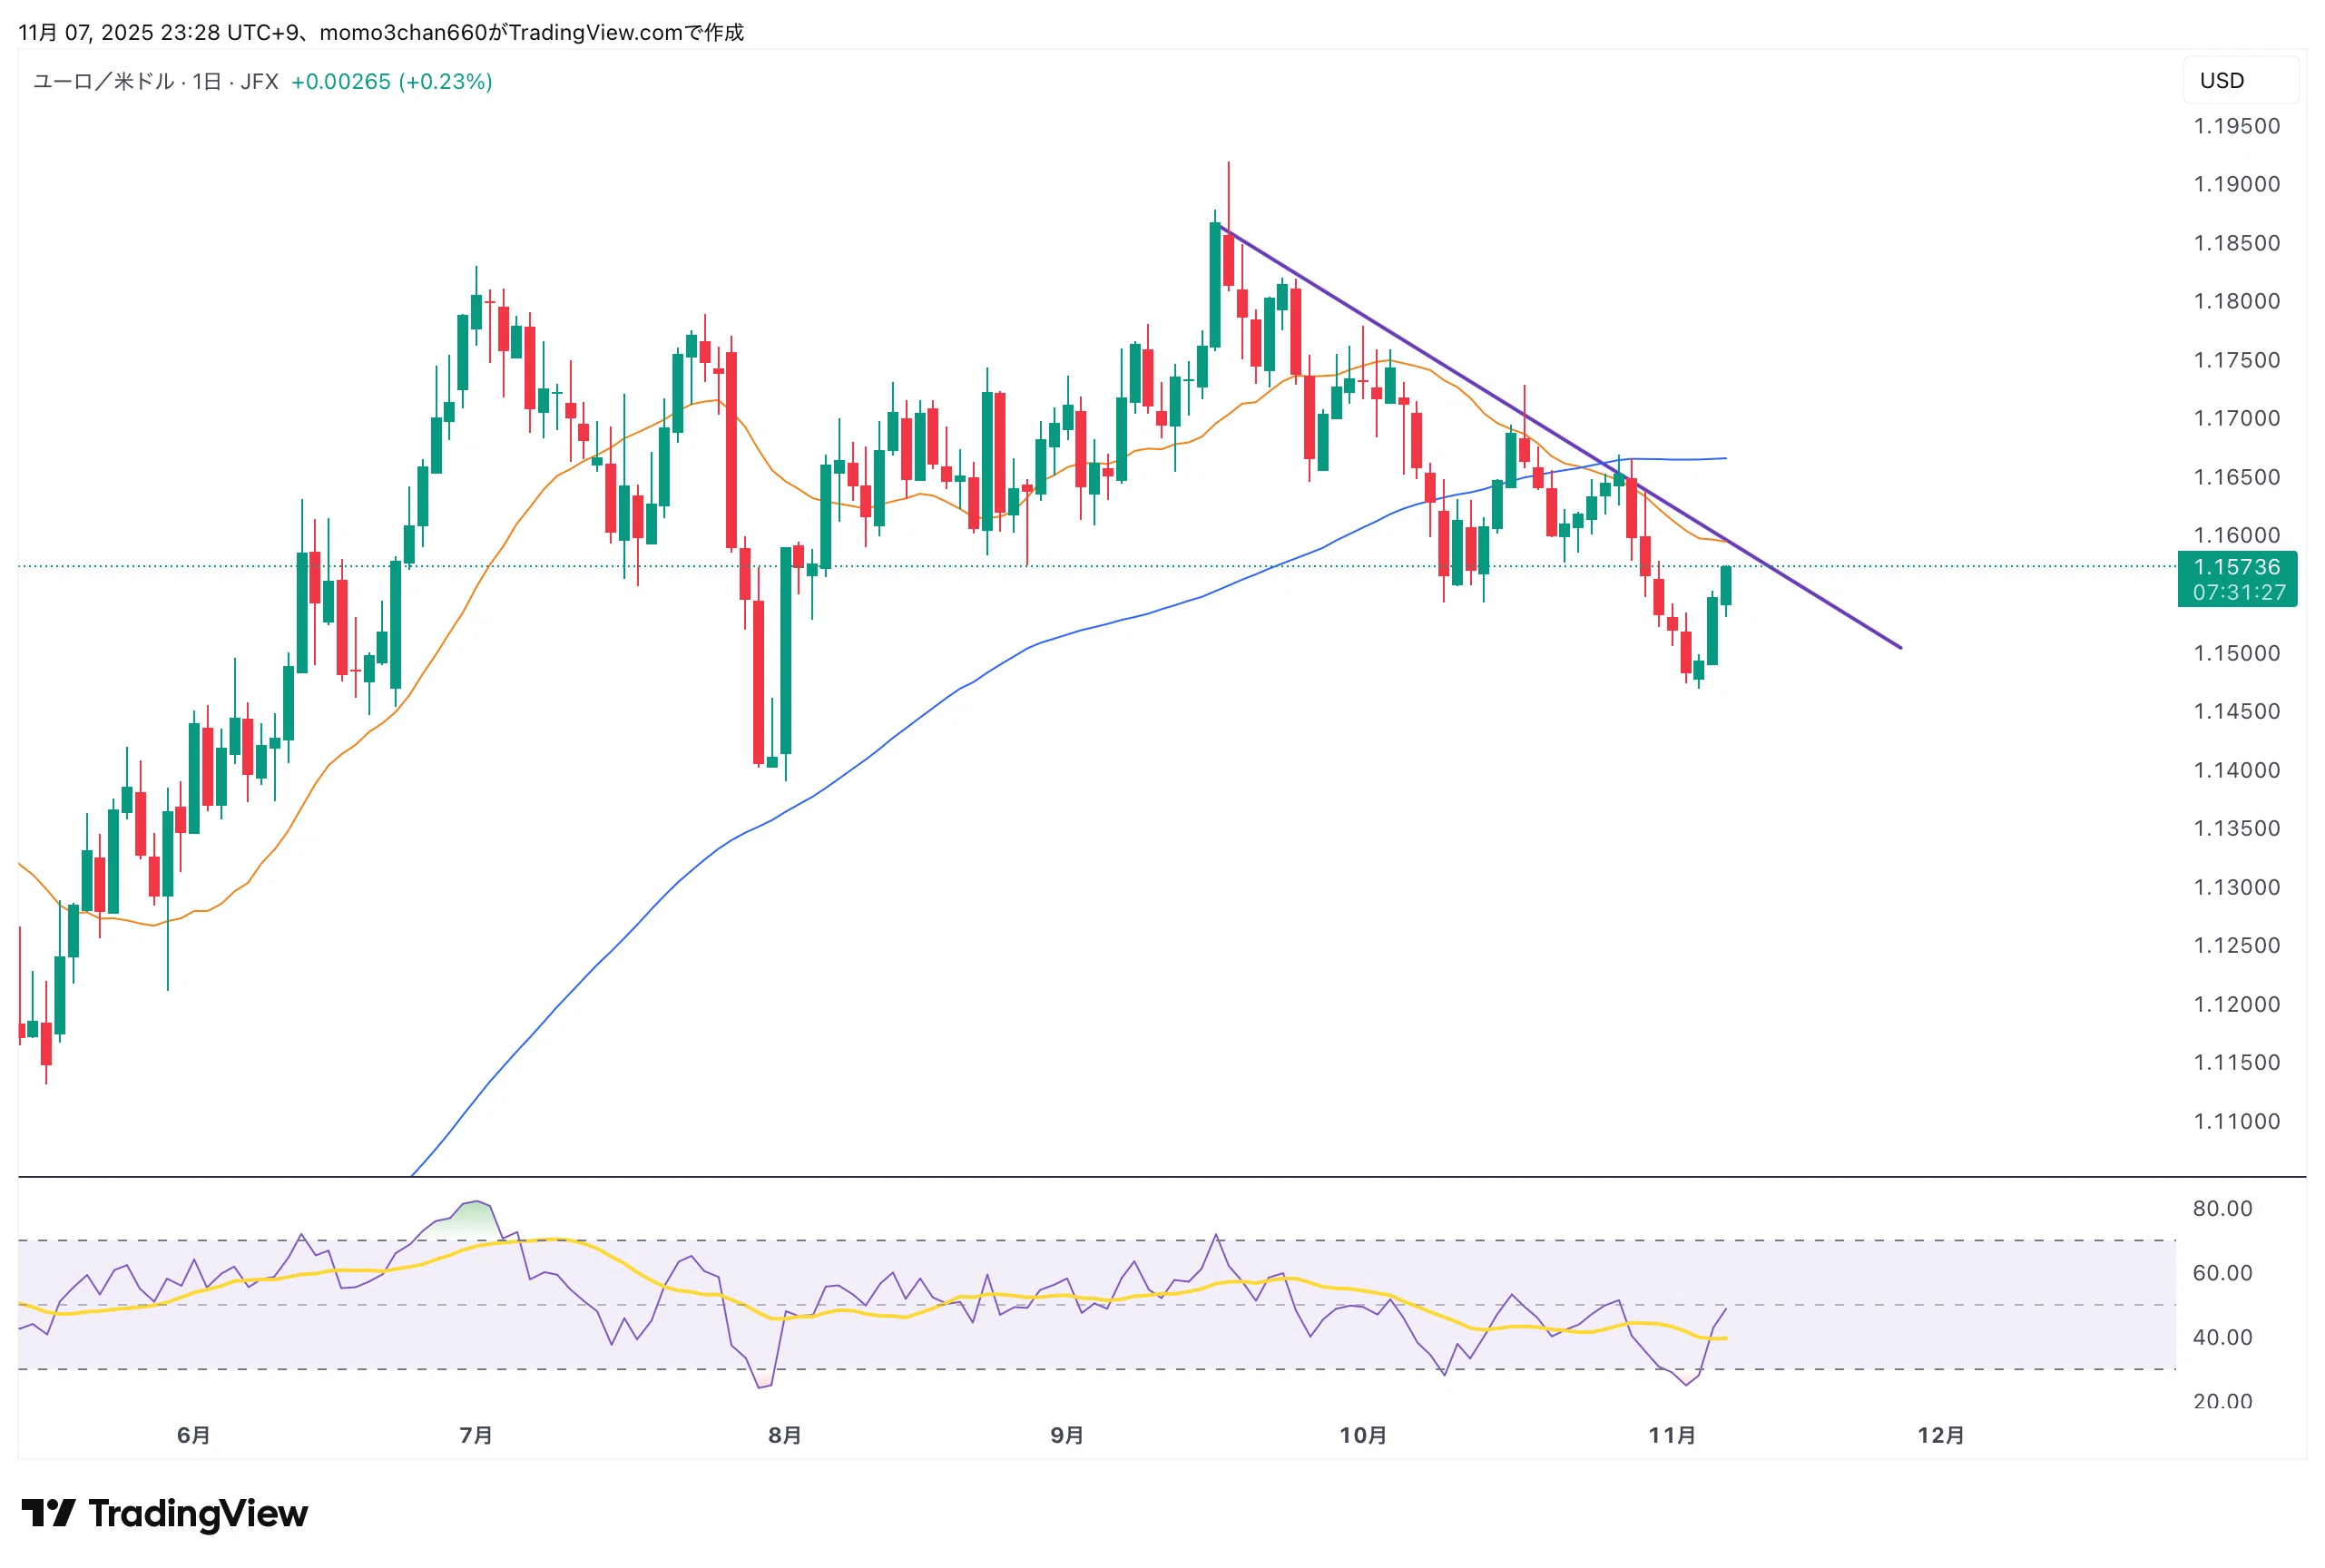This screenshot has width=2325, height=1568.
Task: Click the chart creation timestamp header text
Action: [x=381, y=32]
